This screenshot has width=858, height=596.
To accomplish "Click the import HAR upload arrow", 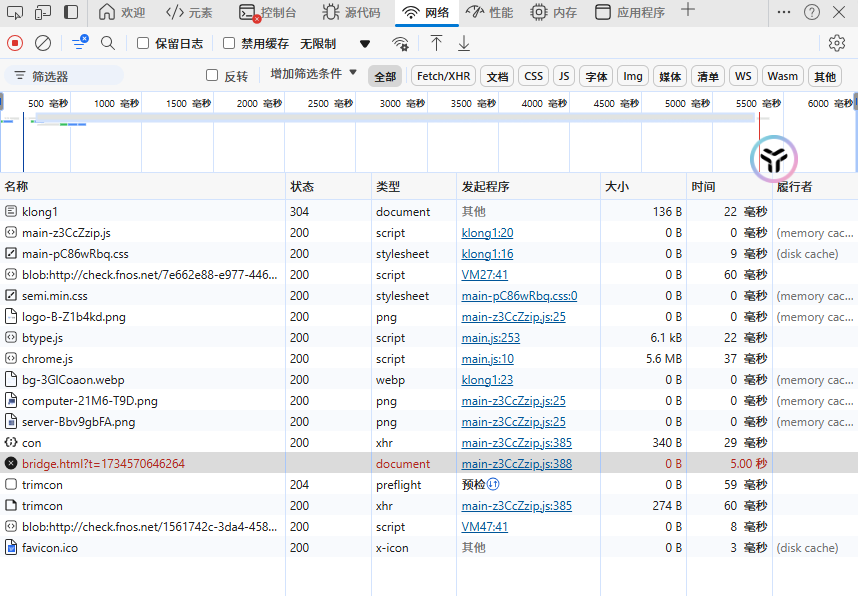I will click(x=436, y=43).
